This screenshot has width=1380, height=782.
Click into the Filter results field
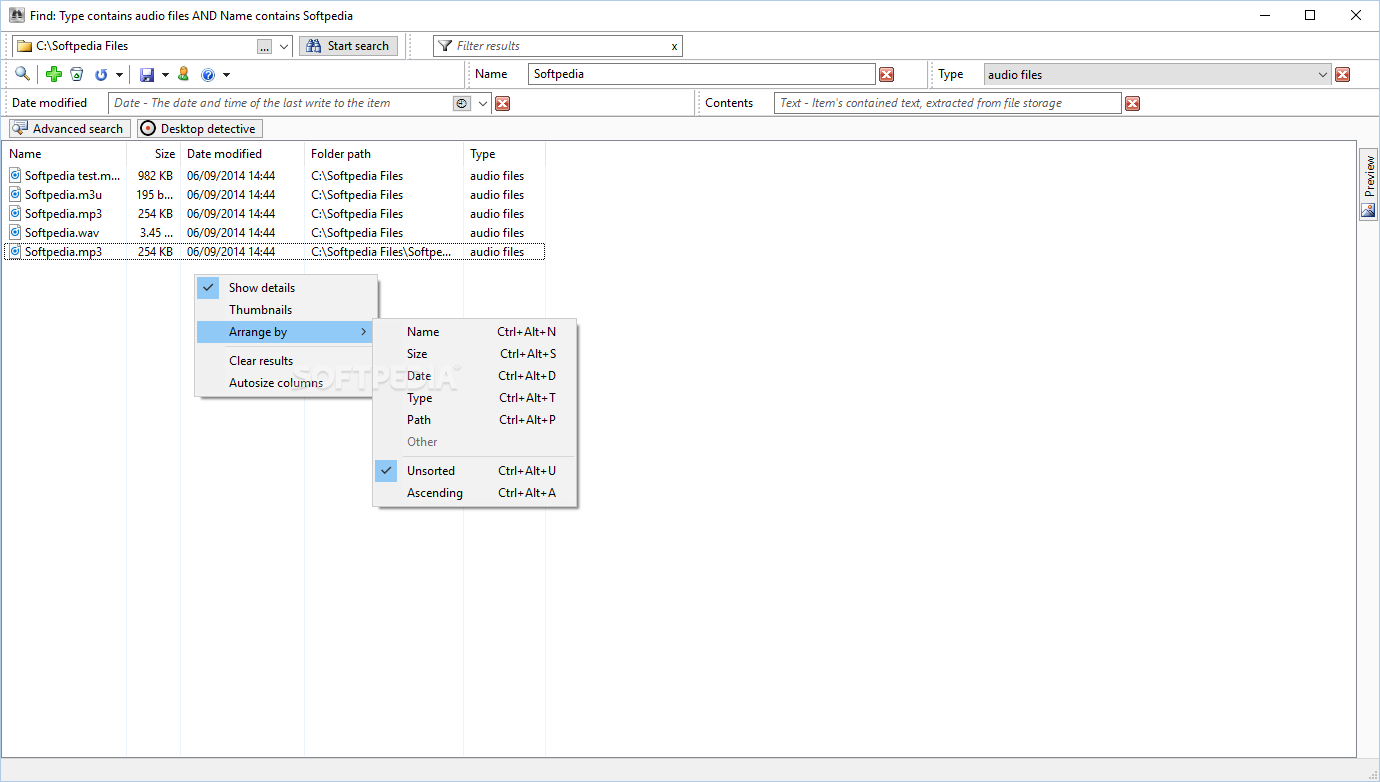(560, 46)
